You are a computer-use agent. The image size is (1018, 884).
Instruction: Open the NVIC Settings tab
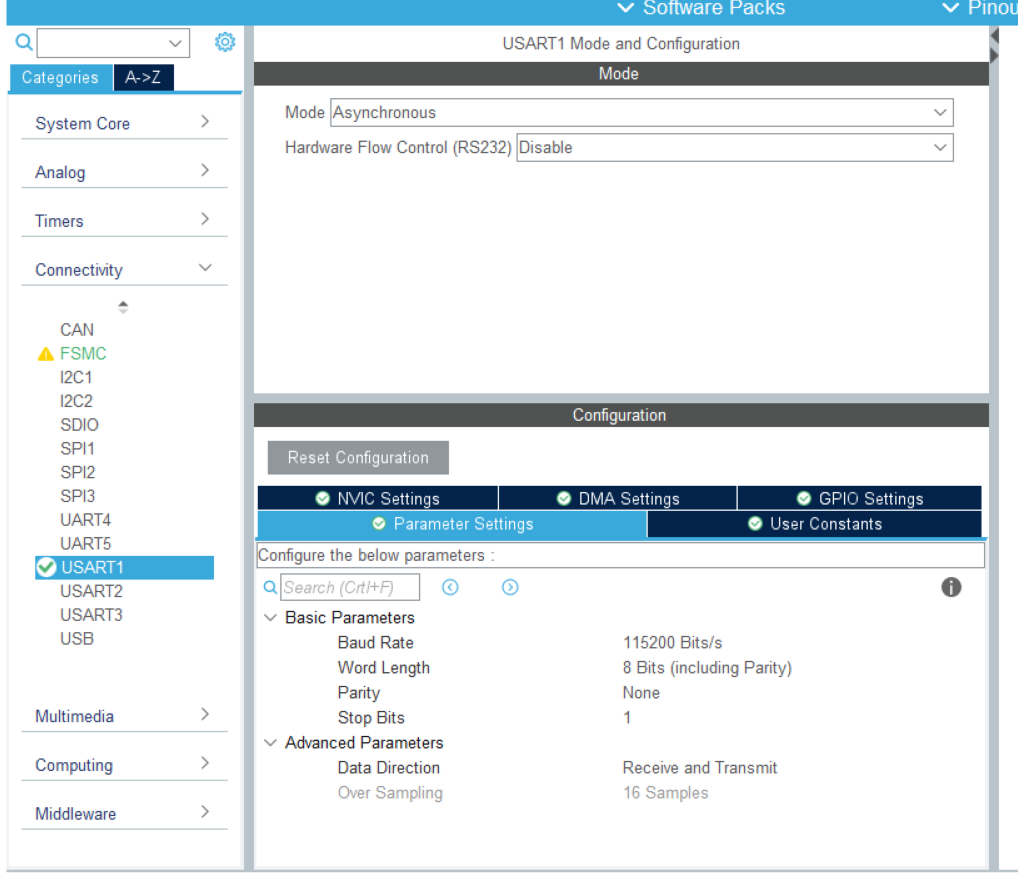tap(377, 498)
